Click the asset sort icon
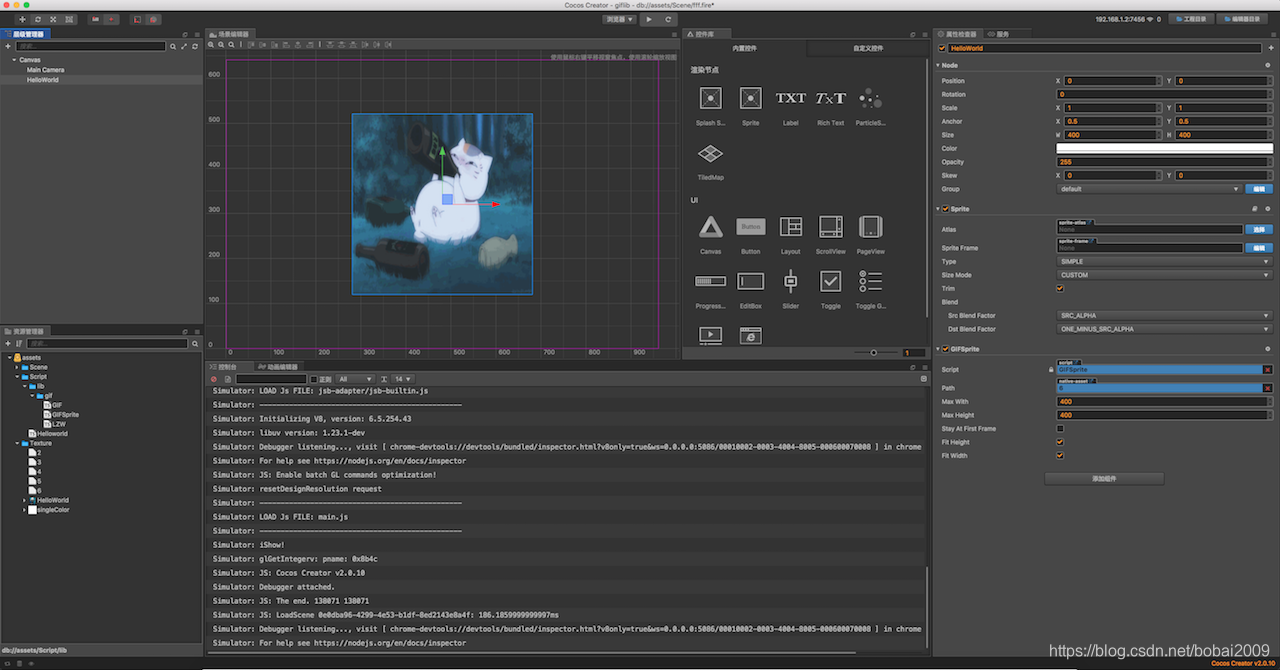Image resolution: width=1280 pixels, height=670 pixels. click(19, 343)
